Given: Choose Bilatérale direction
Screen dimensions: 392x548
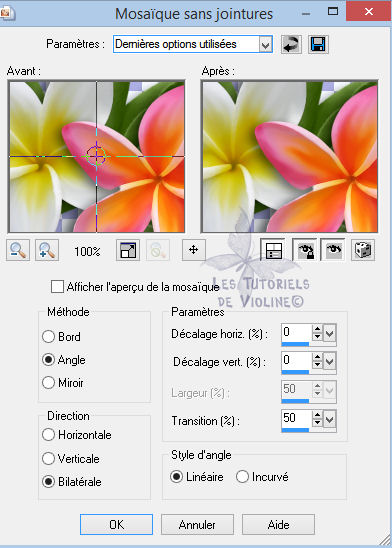Looking at the screenshot, I should [48, 482].
